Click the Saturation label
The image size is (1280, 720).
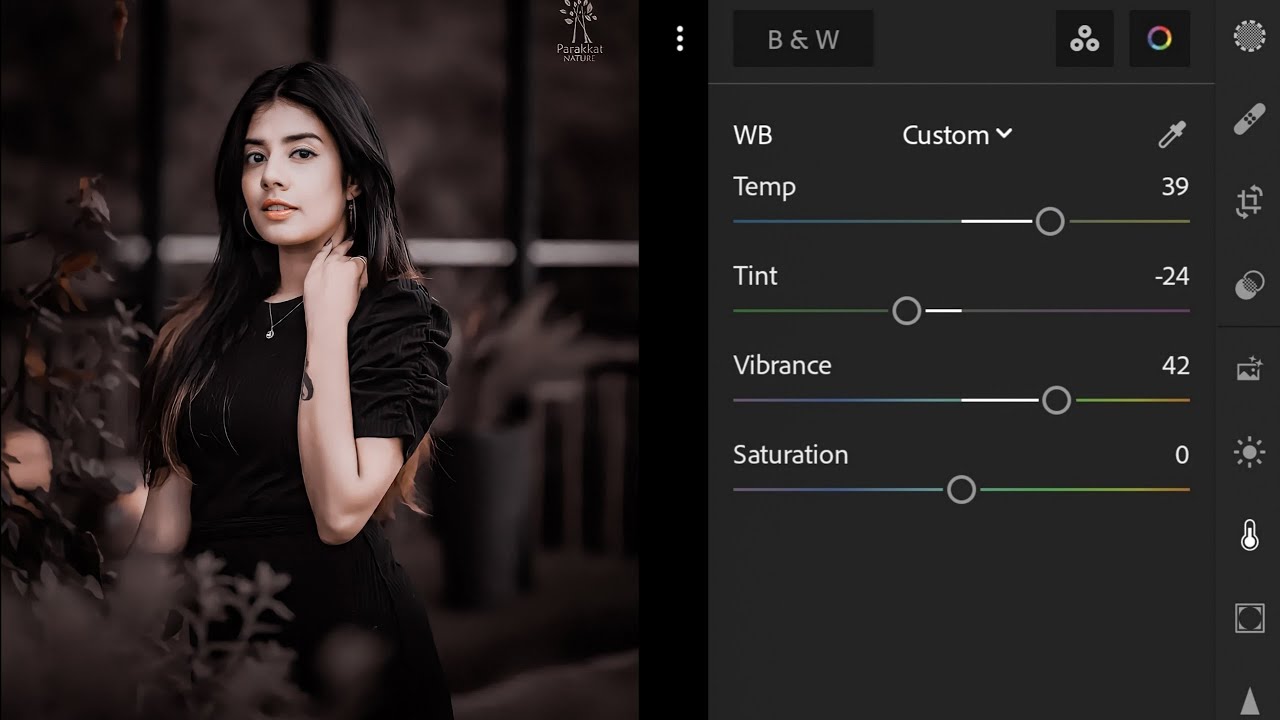pos(790,455)
